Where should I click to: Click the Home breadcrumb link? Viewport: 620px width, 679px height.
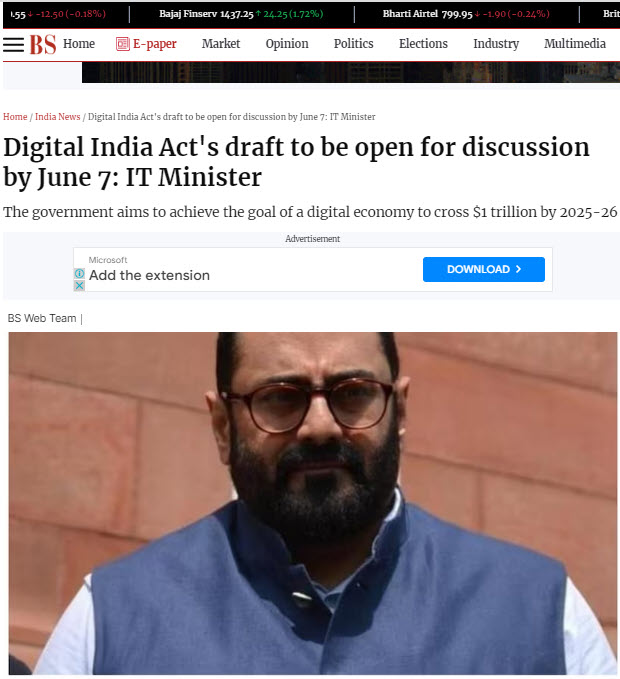(x=15, y=117)
